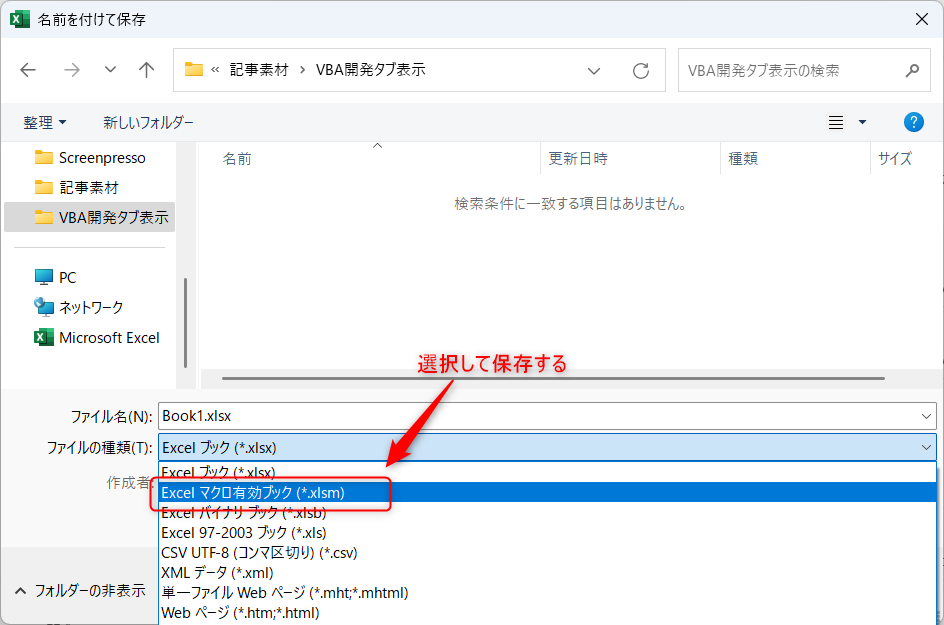Image resolution: width=944 pixels, height=625 pixels.
Task: Go back with the left arrow button
Action: tap(28, 70)
